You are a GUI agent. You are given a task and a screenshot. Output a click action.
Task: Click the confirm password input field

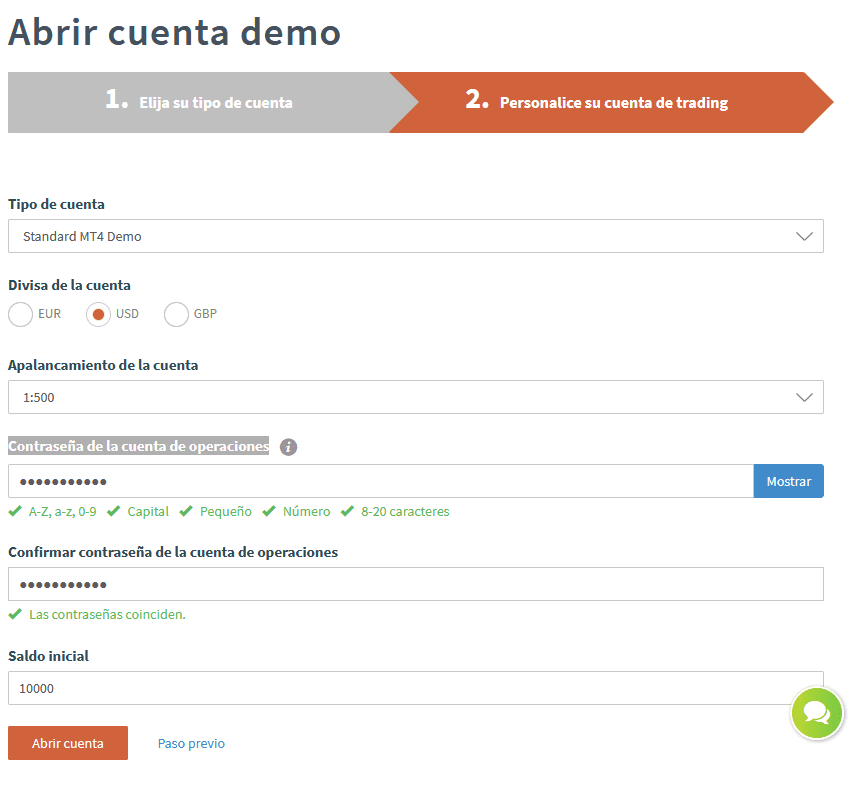tap(415, 584)
